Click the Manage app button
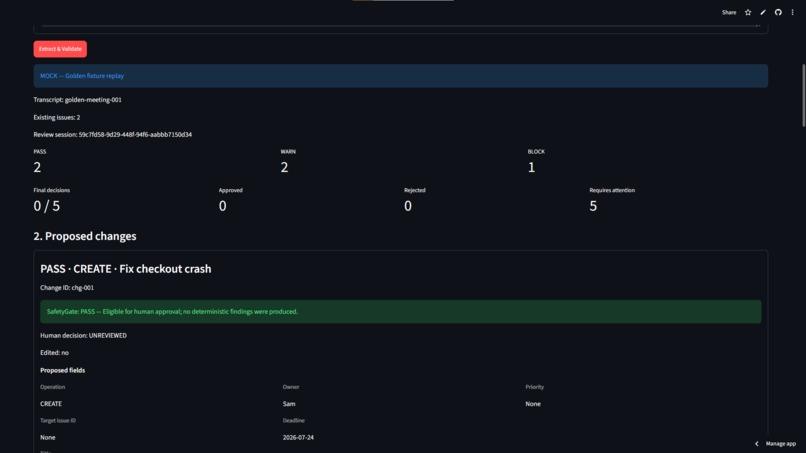This screenshot has height=453, width=806. coord(781,443)
